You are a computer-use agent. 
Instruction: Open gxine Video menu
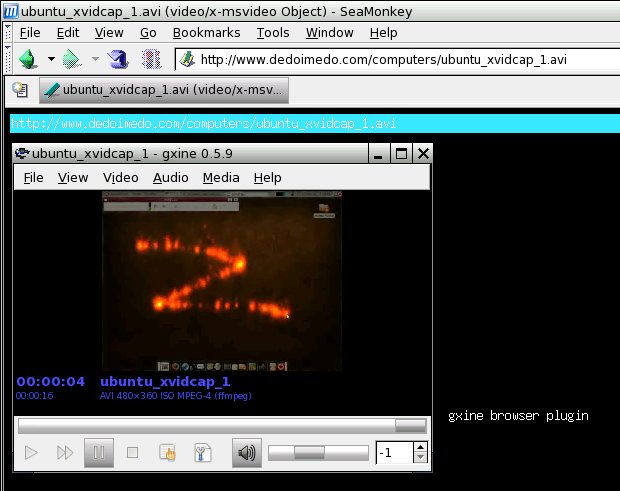pos(121,178)
